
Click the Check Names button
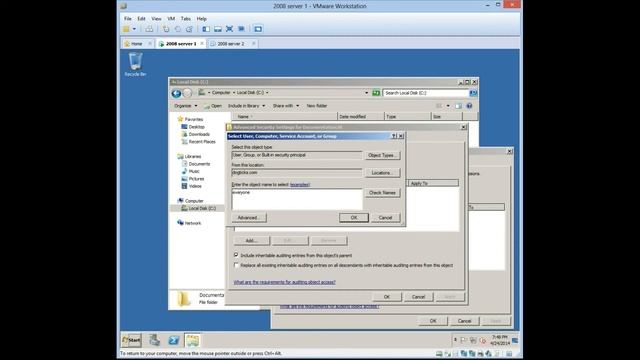click(382, 193)
